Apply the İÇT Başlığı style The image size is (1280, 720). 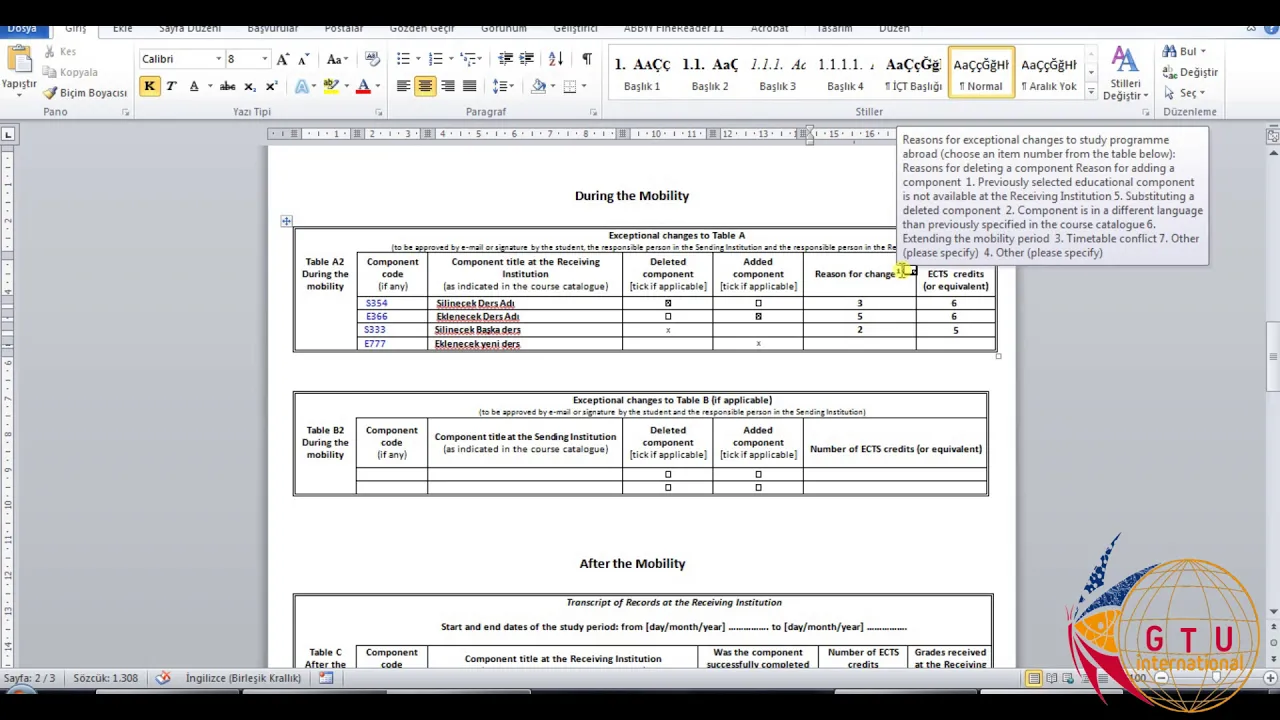(x=913, y=74)
